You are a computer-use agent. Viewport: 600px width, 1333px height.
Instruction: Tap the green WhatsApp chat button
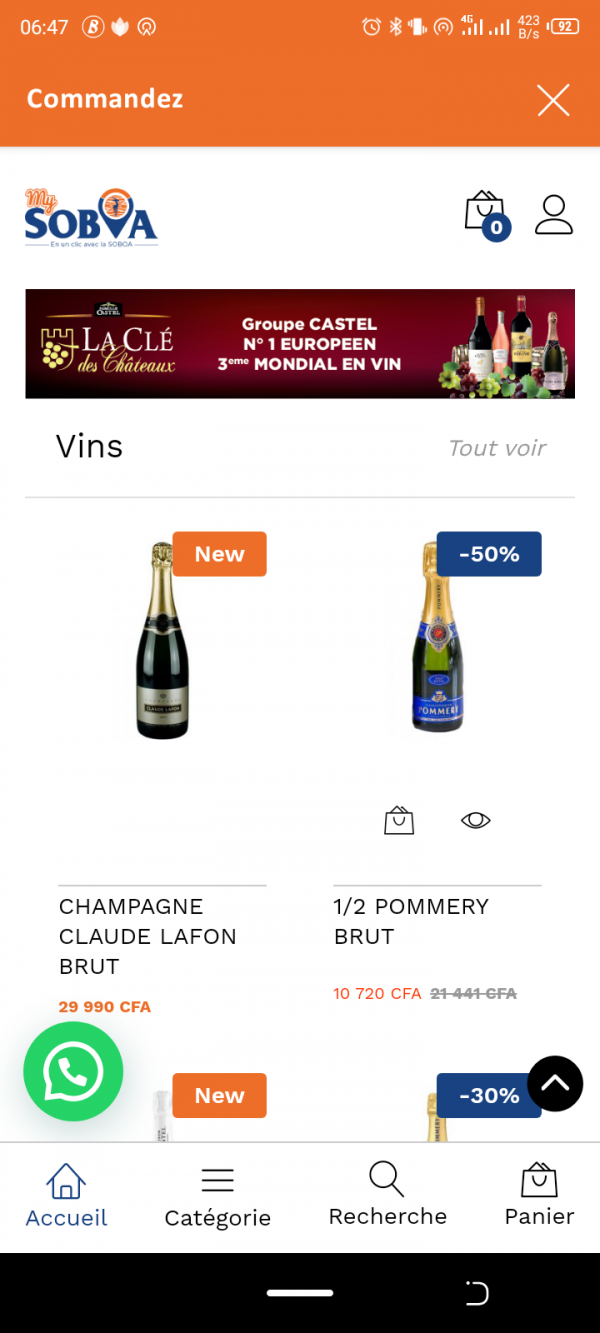(x=73, y=1071)
